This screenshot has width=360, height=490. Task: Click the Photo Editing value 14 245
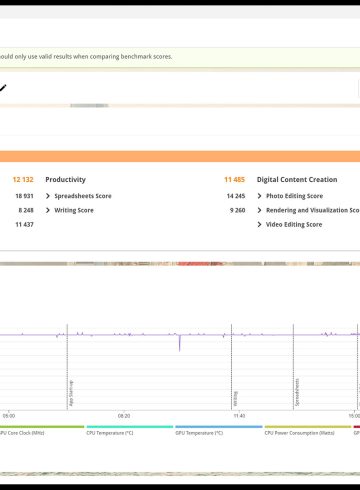point(236,196)
